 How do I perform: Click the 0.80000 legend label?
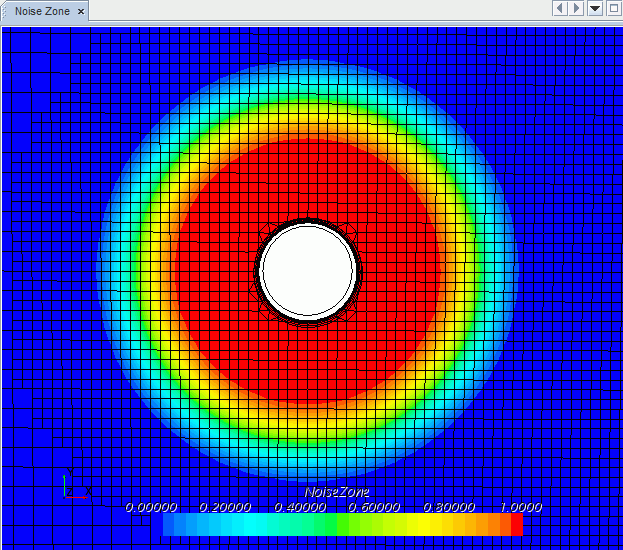(447, 507)
